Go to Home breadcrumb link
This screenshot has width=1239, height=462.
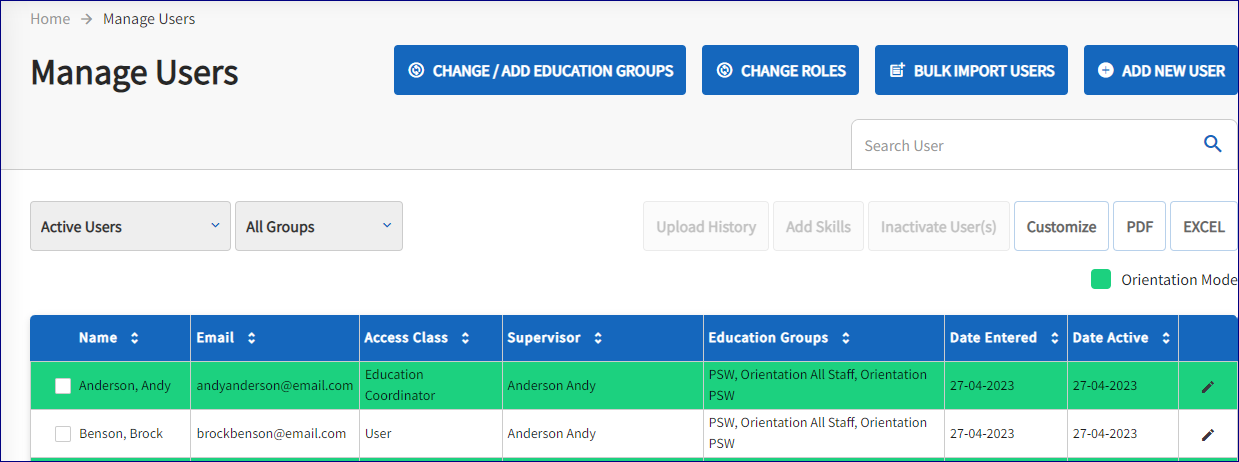point(50,19)
